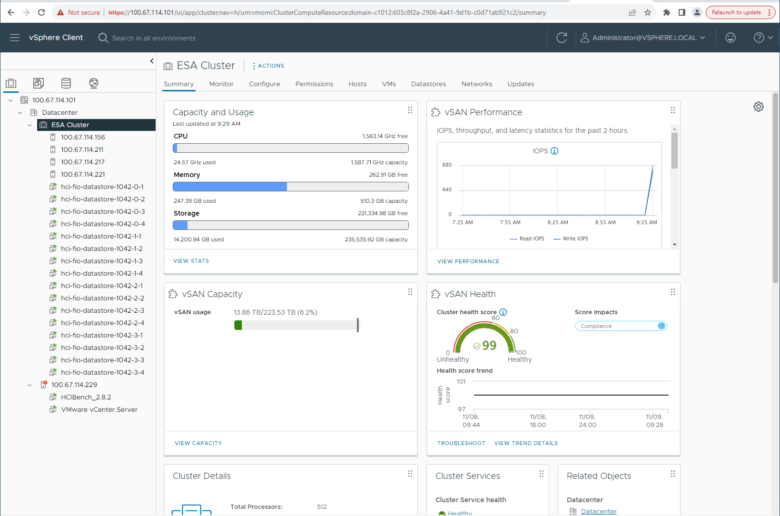
Task: Open the cluster ACTIONS dropdown menu
Action: click(268, 66)
